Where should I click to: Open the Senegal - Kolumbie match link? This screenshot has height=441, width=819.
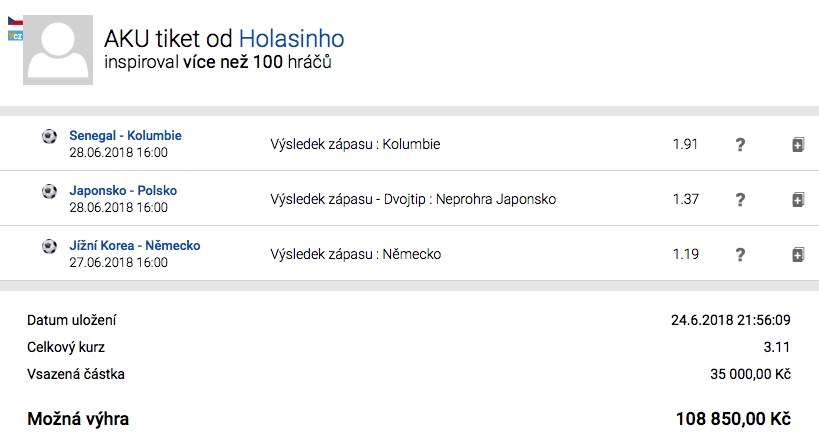(125, 136)
